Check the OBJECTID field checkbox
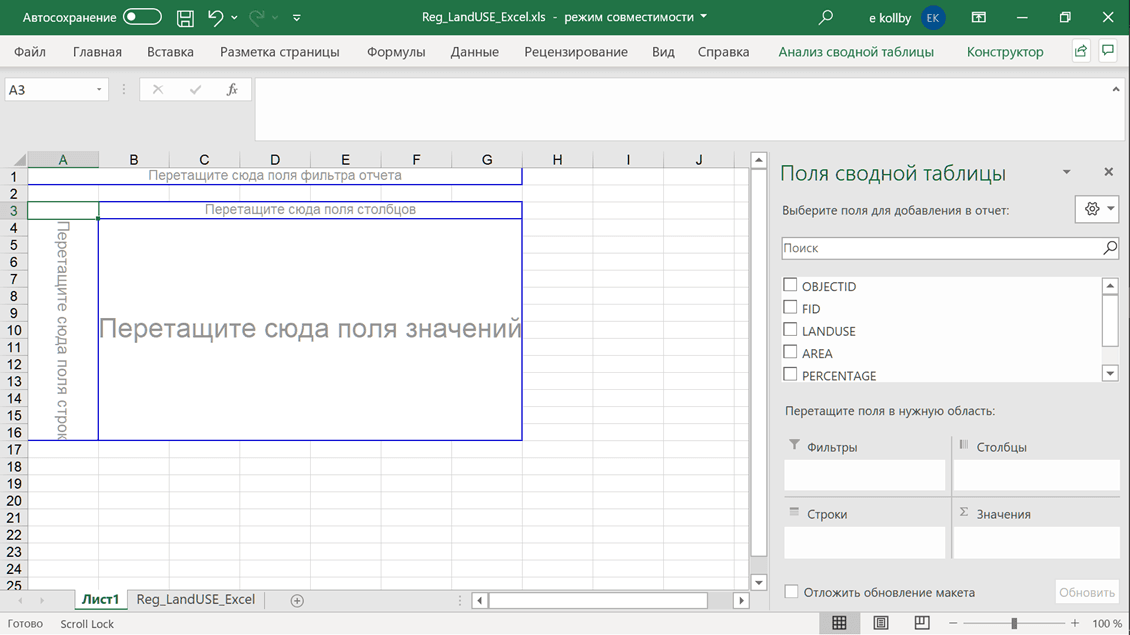 click(790, 285)
